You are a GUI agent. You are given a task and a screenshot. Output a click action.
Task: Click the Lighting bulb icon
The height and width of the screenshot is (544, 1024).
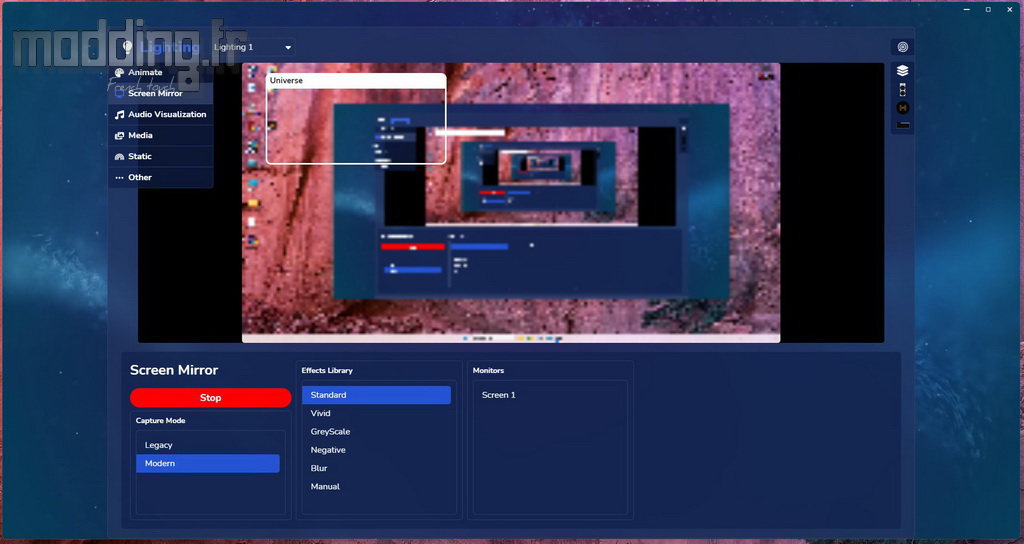click(127, 47)
